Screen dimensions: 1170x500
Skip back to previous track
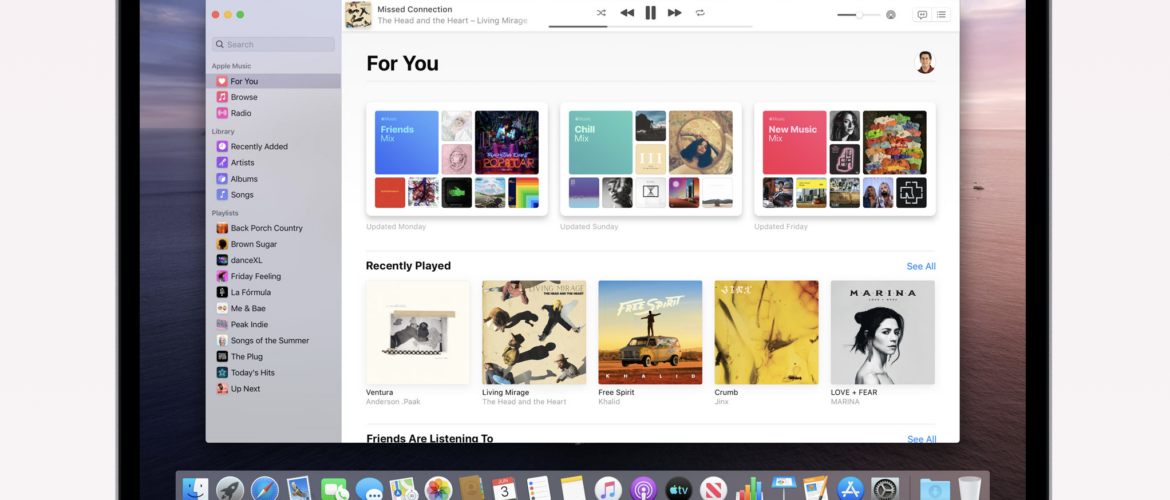coord(627,13)
